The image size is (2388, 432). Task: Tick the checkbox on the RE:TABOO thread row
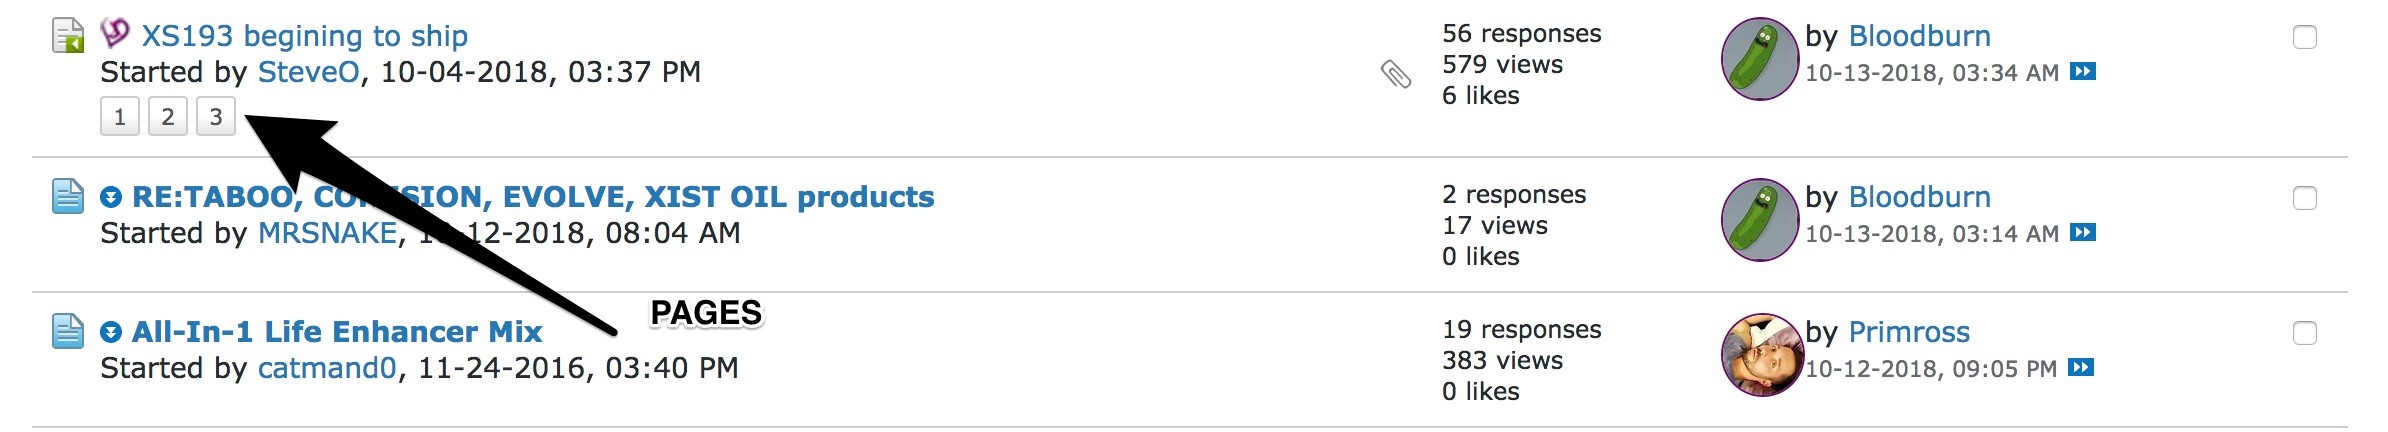[x=2305, y=199]
